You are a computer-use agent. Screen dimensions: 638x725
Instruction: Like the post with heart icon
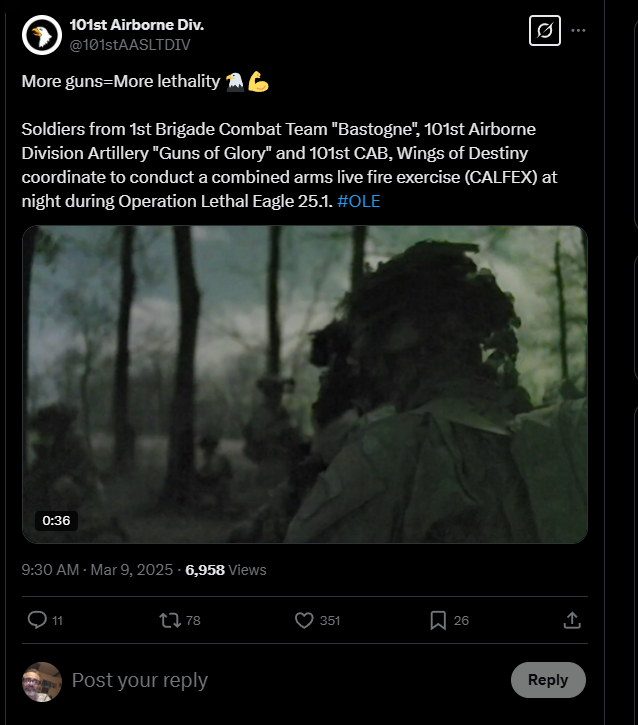304,620
